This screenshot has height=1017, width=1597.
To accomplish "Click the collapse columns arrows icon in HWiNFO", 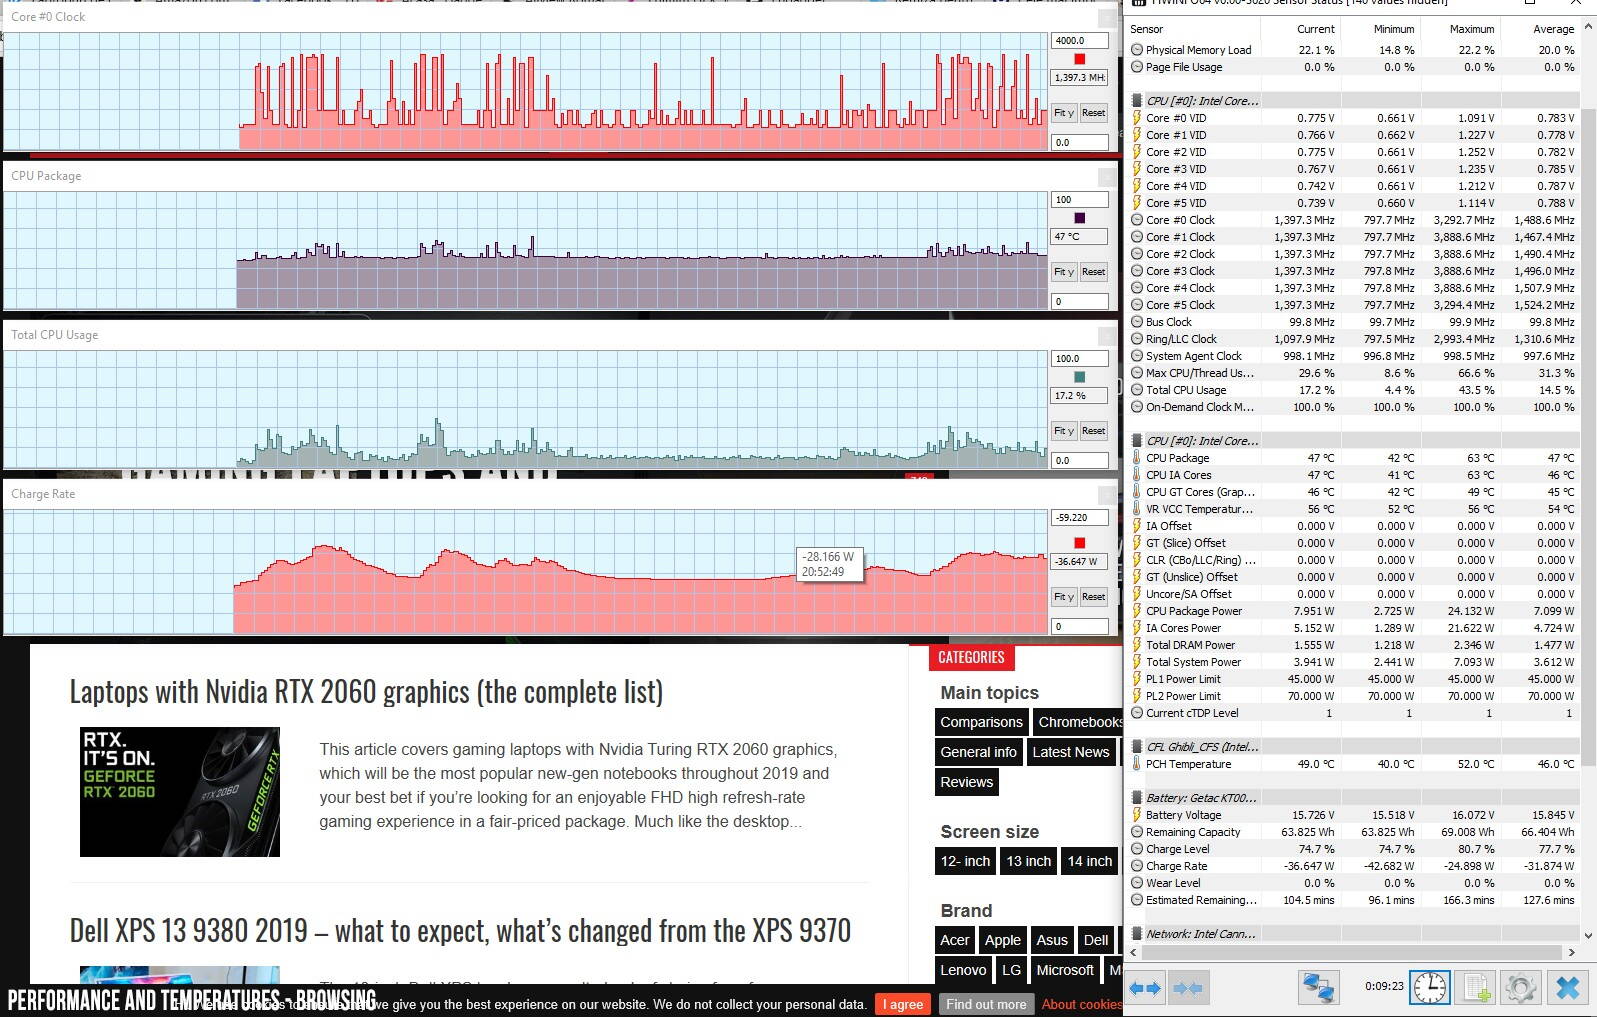I will [1187, 988].
